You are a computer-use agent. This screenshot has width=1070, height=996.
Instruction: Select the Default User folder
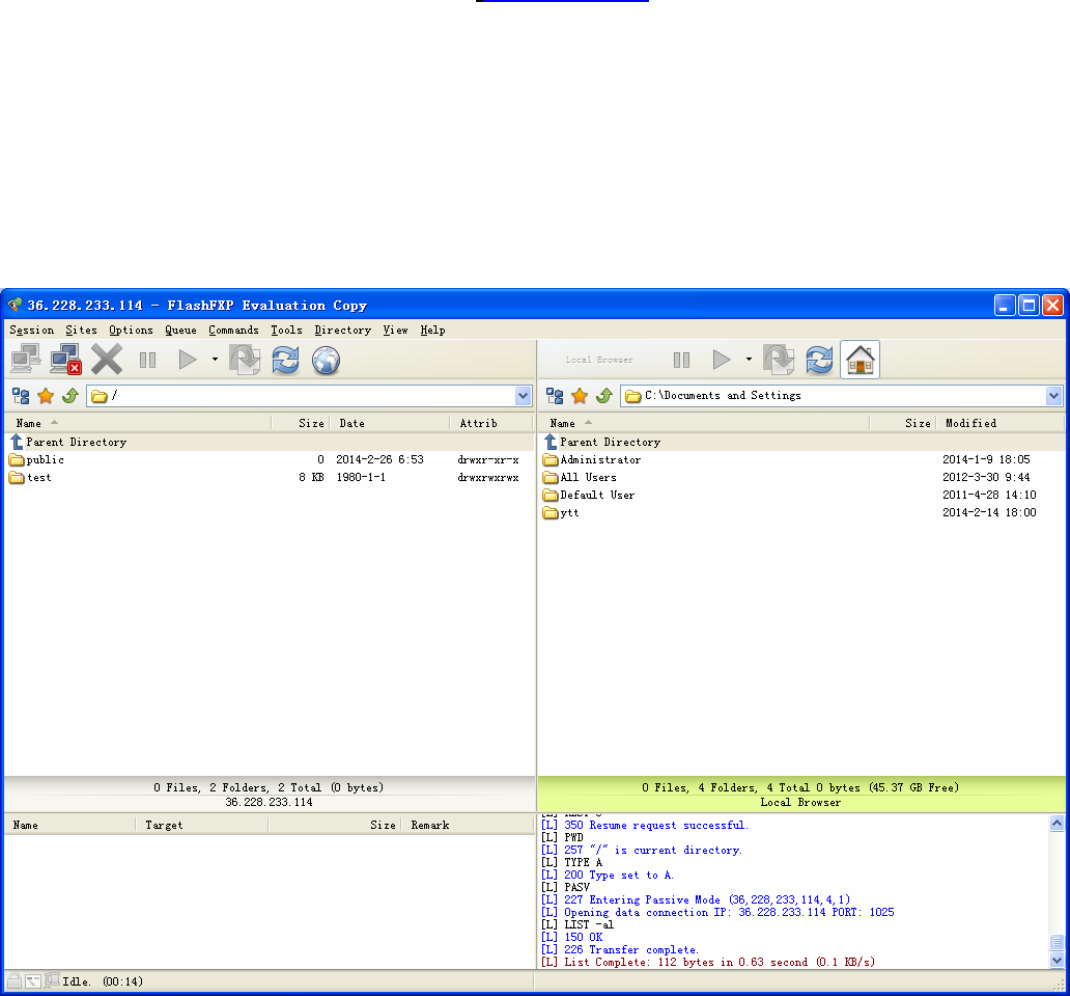(801, 495)
